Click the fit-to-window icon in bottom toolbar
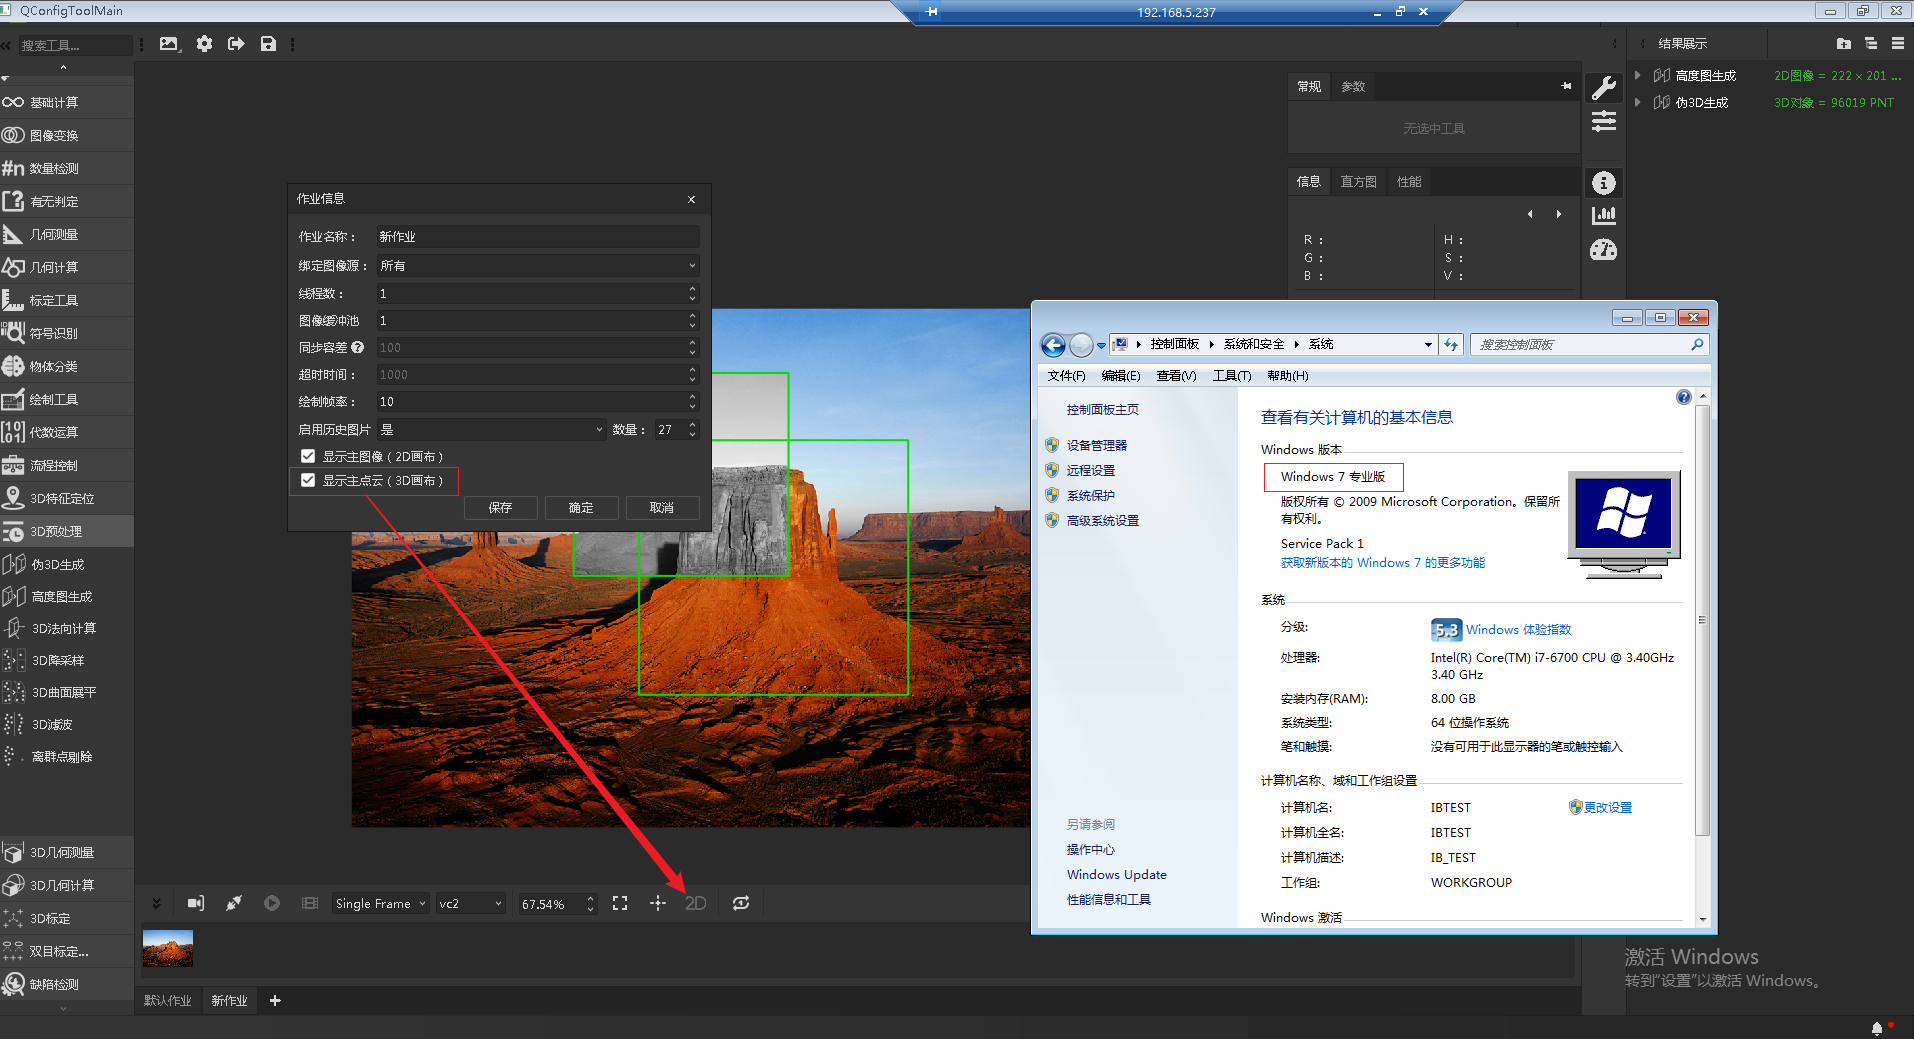 [x=620, y=903]
